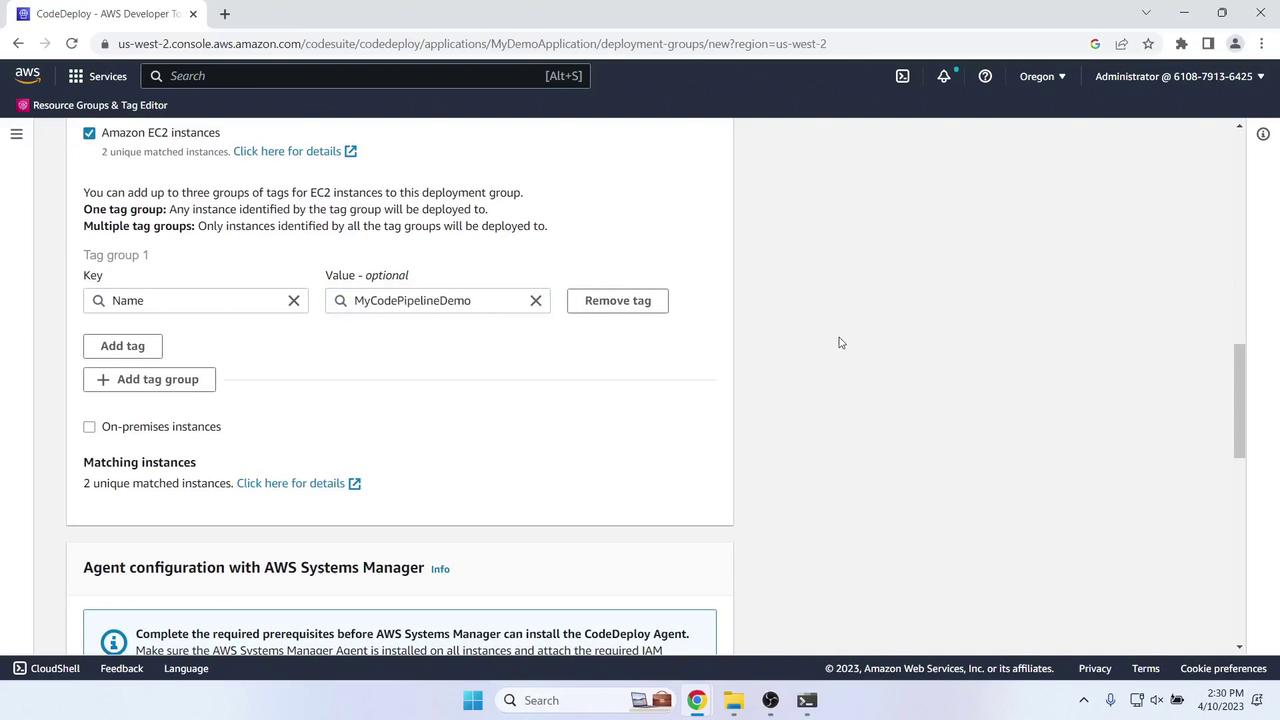Open the Google icon in the address bar
Image resolution: width=1280 pixels, height=720 pixels.
coord(1095,44)
